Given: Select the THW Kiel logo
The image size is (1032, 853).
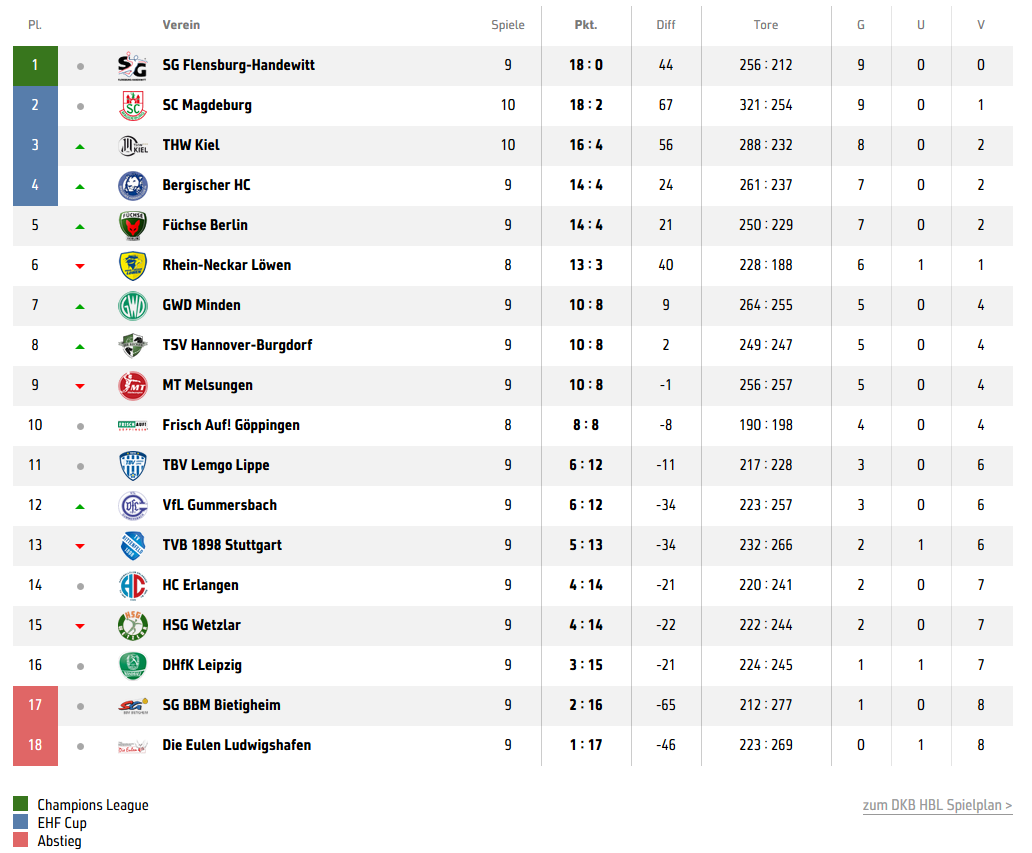Looking at the screenshot, I should 133,145.
